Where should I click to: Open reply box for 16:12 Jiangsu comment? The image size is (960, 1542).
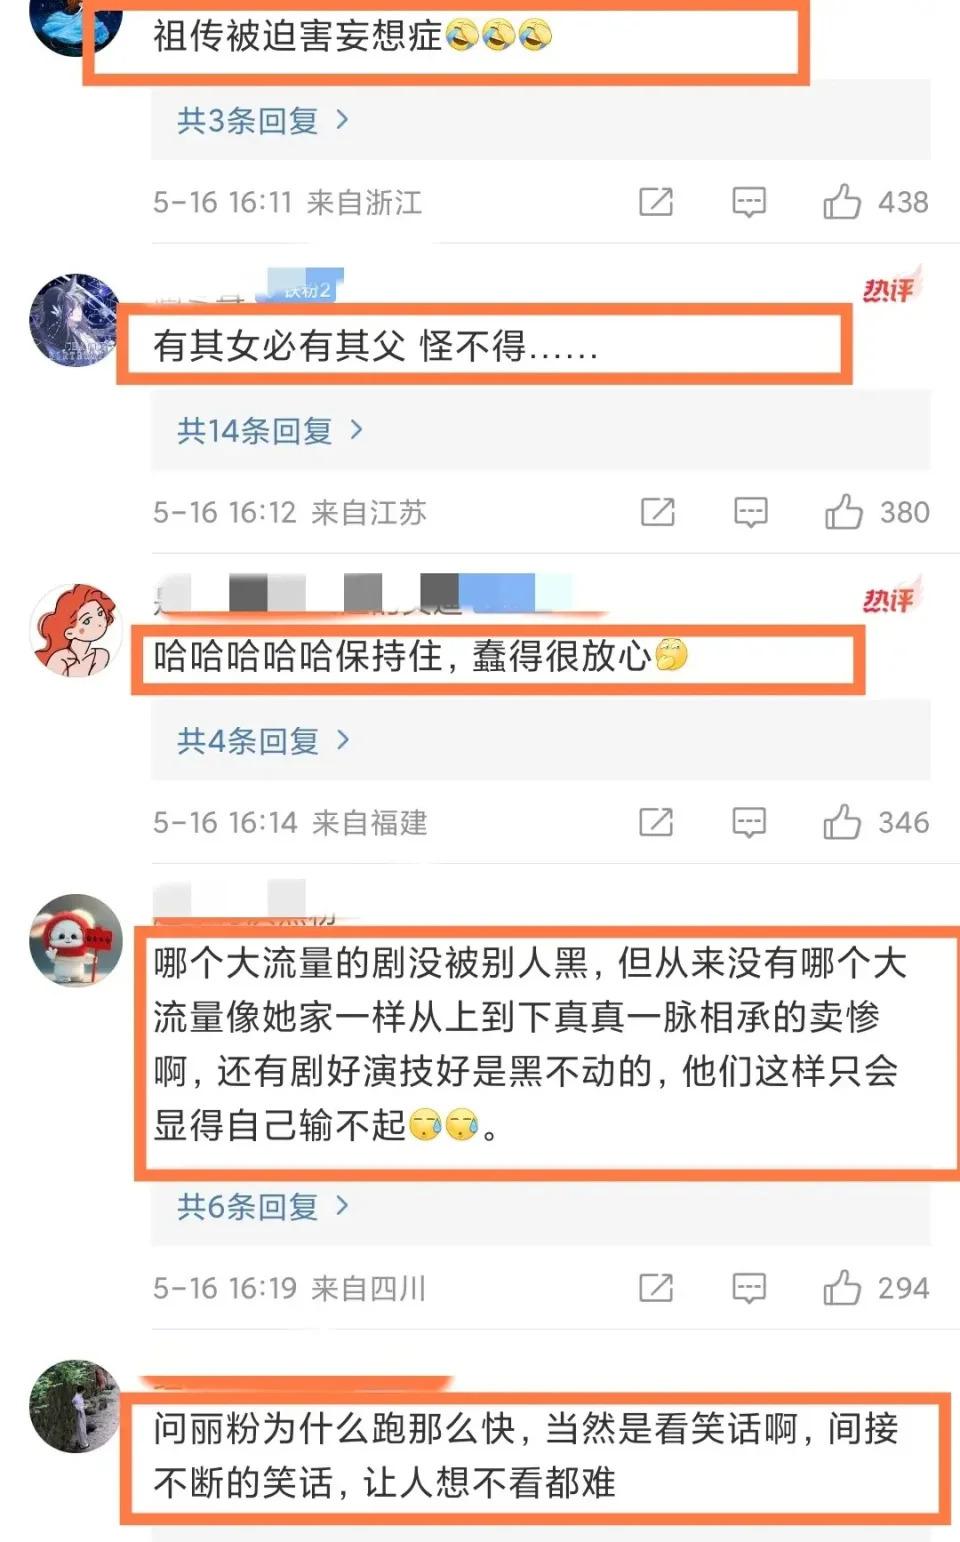pyautogui.click(x=750, y=512)
